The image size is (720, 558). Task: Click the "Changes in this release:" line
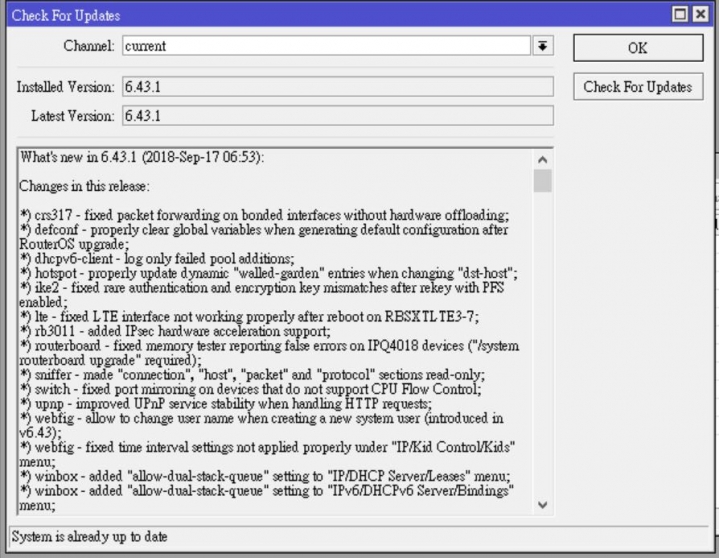[84, 186]
